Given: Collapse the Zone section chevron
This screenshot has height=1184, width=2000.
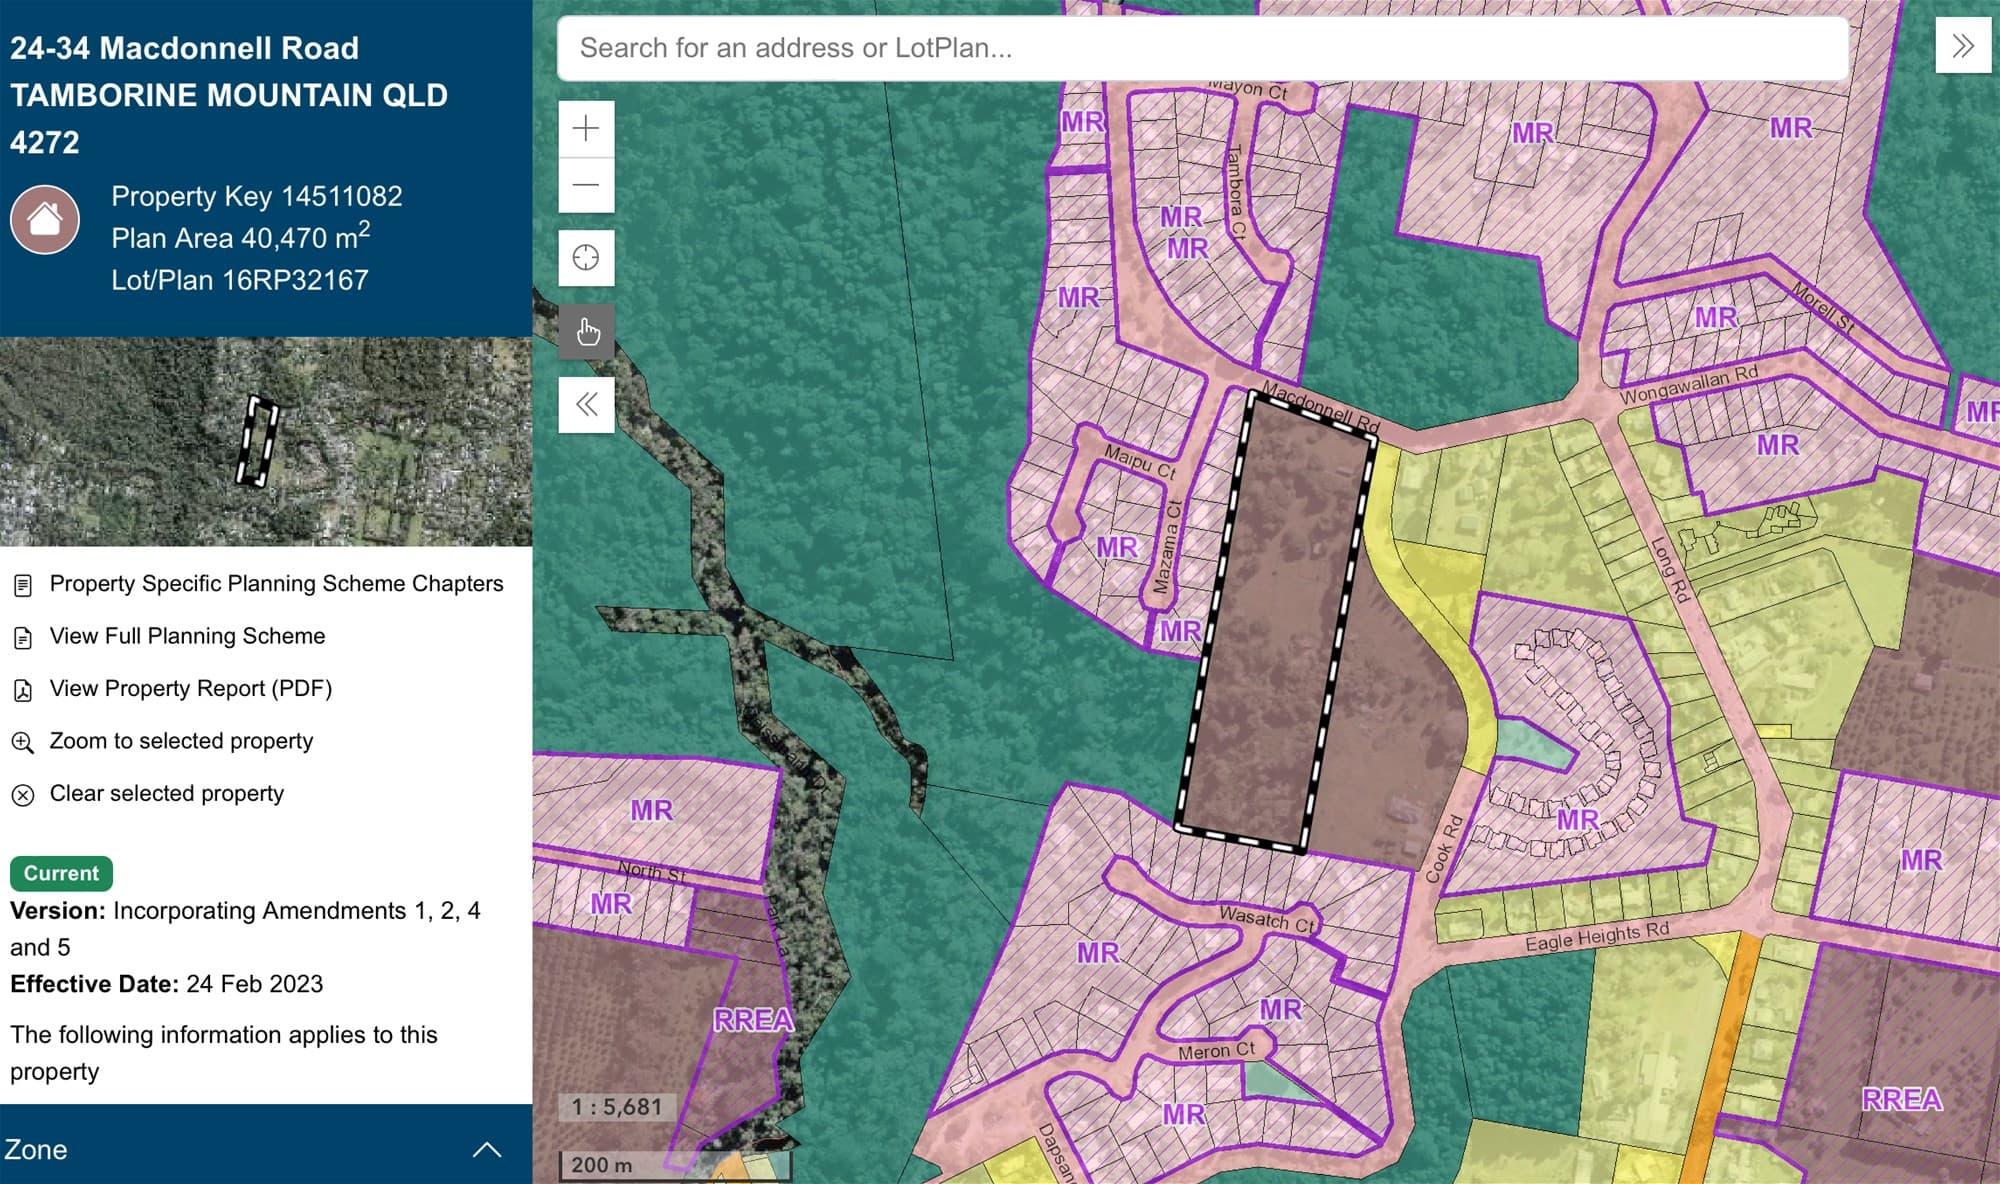Looking at the screenshot, I should (x=486, y=1149).
